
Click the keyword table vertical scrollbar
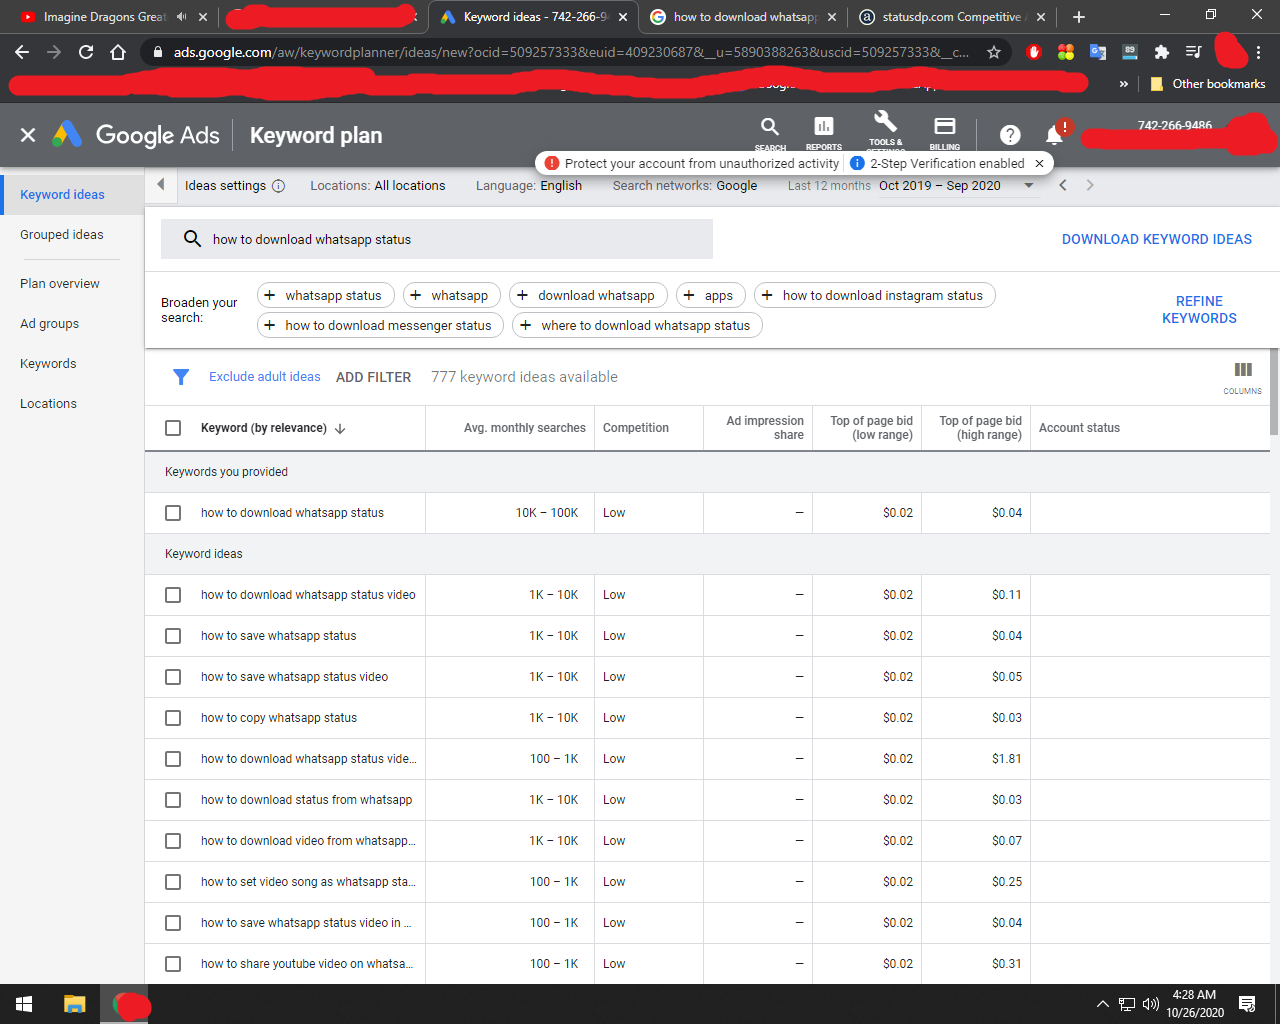click(x=1274, y=391)
